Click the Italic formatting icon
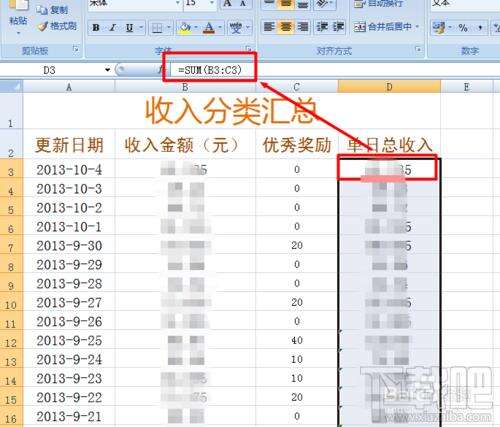Image resolution: width=500 pixels, height=427 pixels. [113, 28]
